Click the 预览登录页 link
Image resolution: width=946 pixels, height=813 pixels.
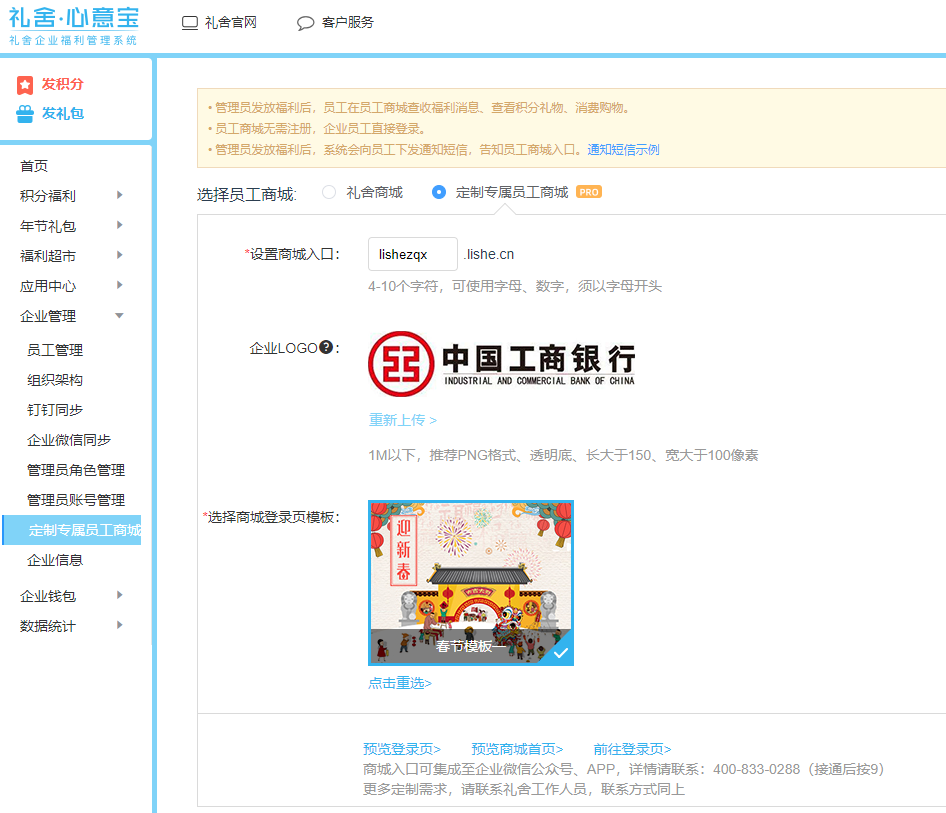402,749
